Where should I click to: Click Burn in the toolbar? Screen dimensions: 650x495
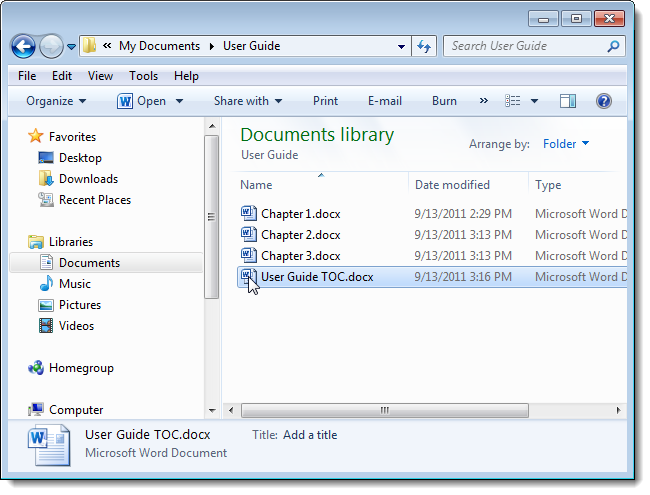(x=444, y=101)
